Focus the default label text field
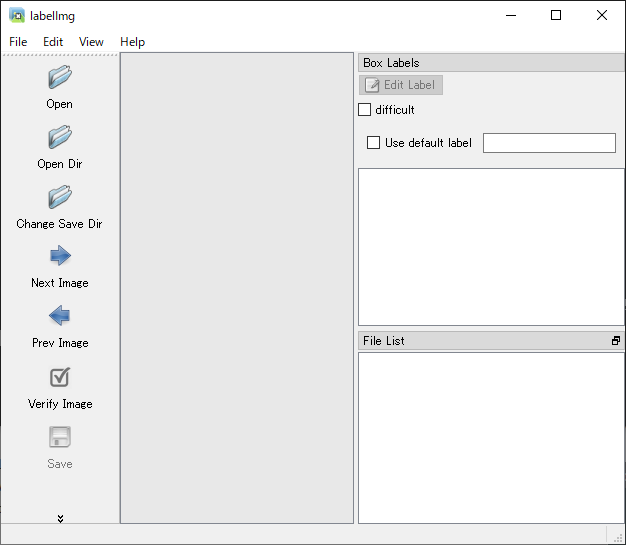 tap(549, 143)
